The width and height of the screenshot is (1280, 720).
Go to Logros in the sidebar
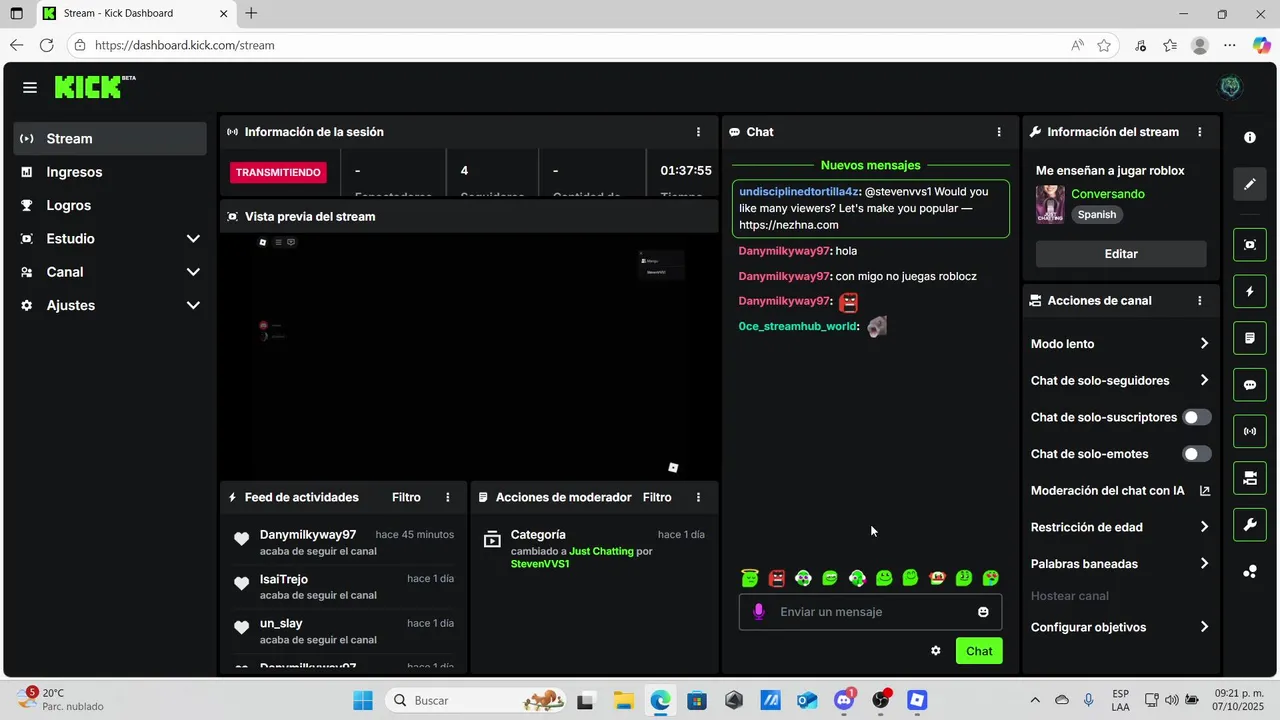(x=110, y=205)
